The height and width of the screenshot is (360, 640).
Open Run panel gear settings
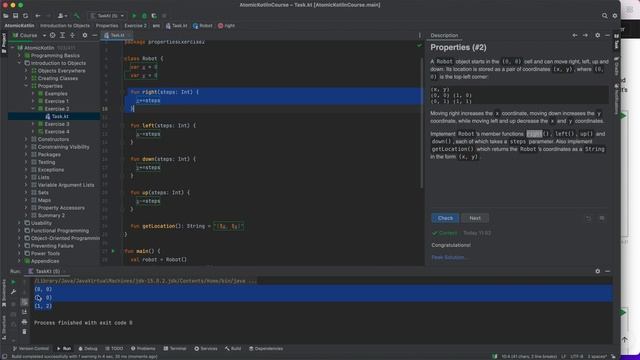(598, 271)
